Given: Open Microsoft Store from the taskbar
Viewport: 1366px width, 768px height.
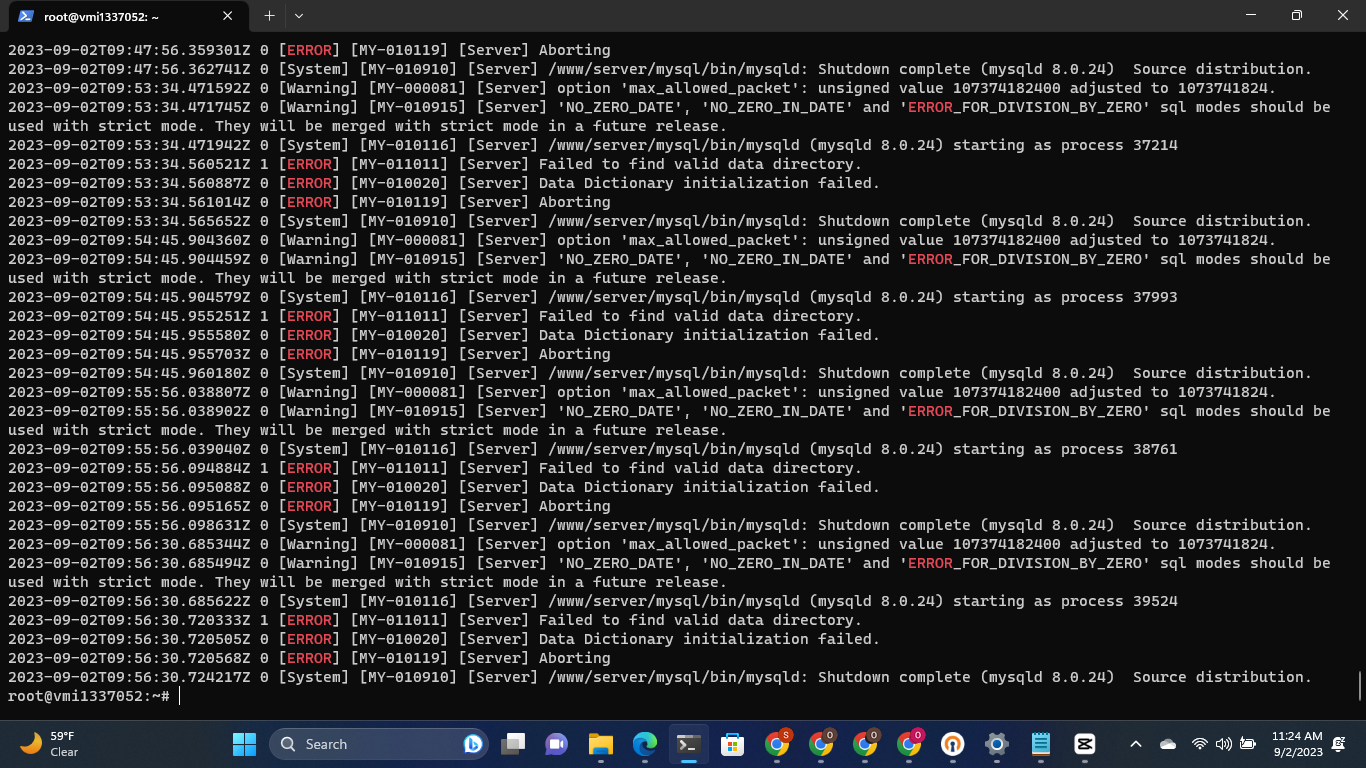Looking at the screenshot, I should point(732,744).
